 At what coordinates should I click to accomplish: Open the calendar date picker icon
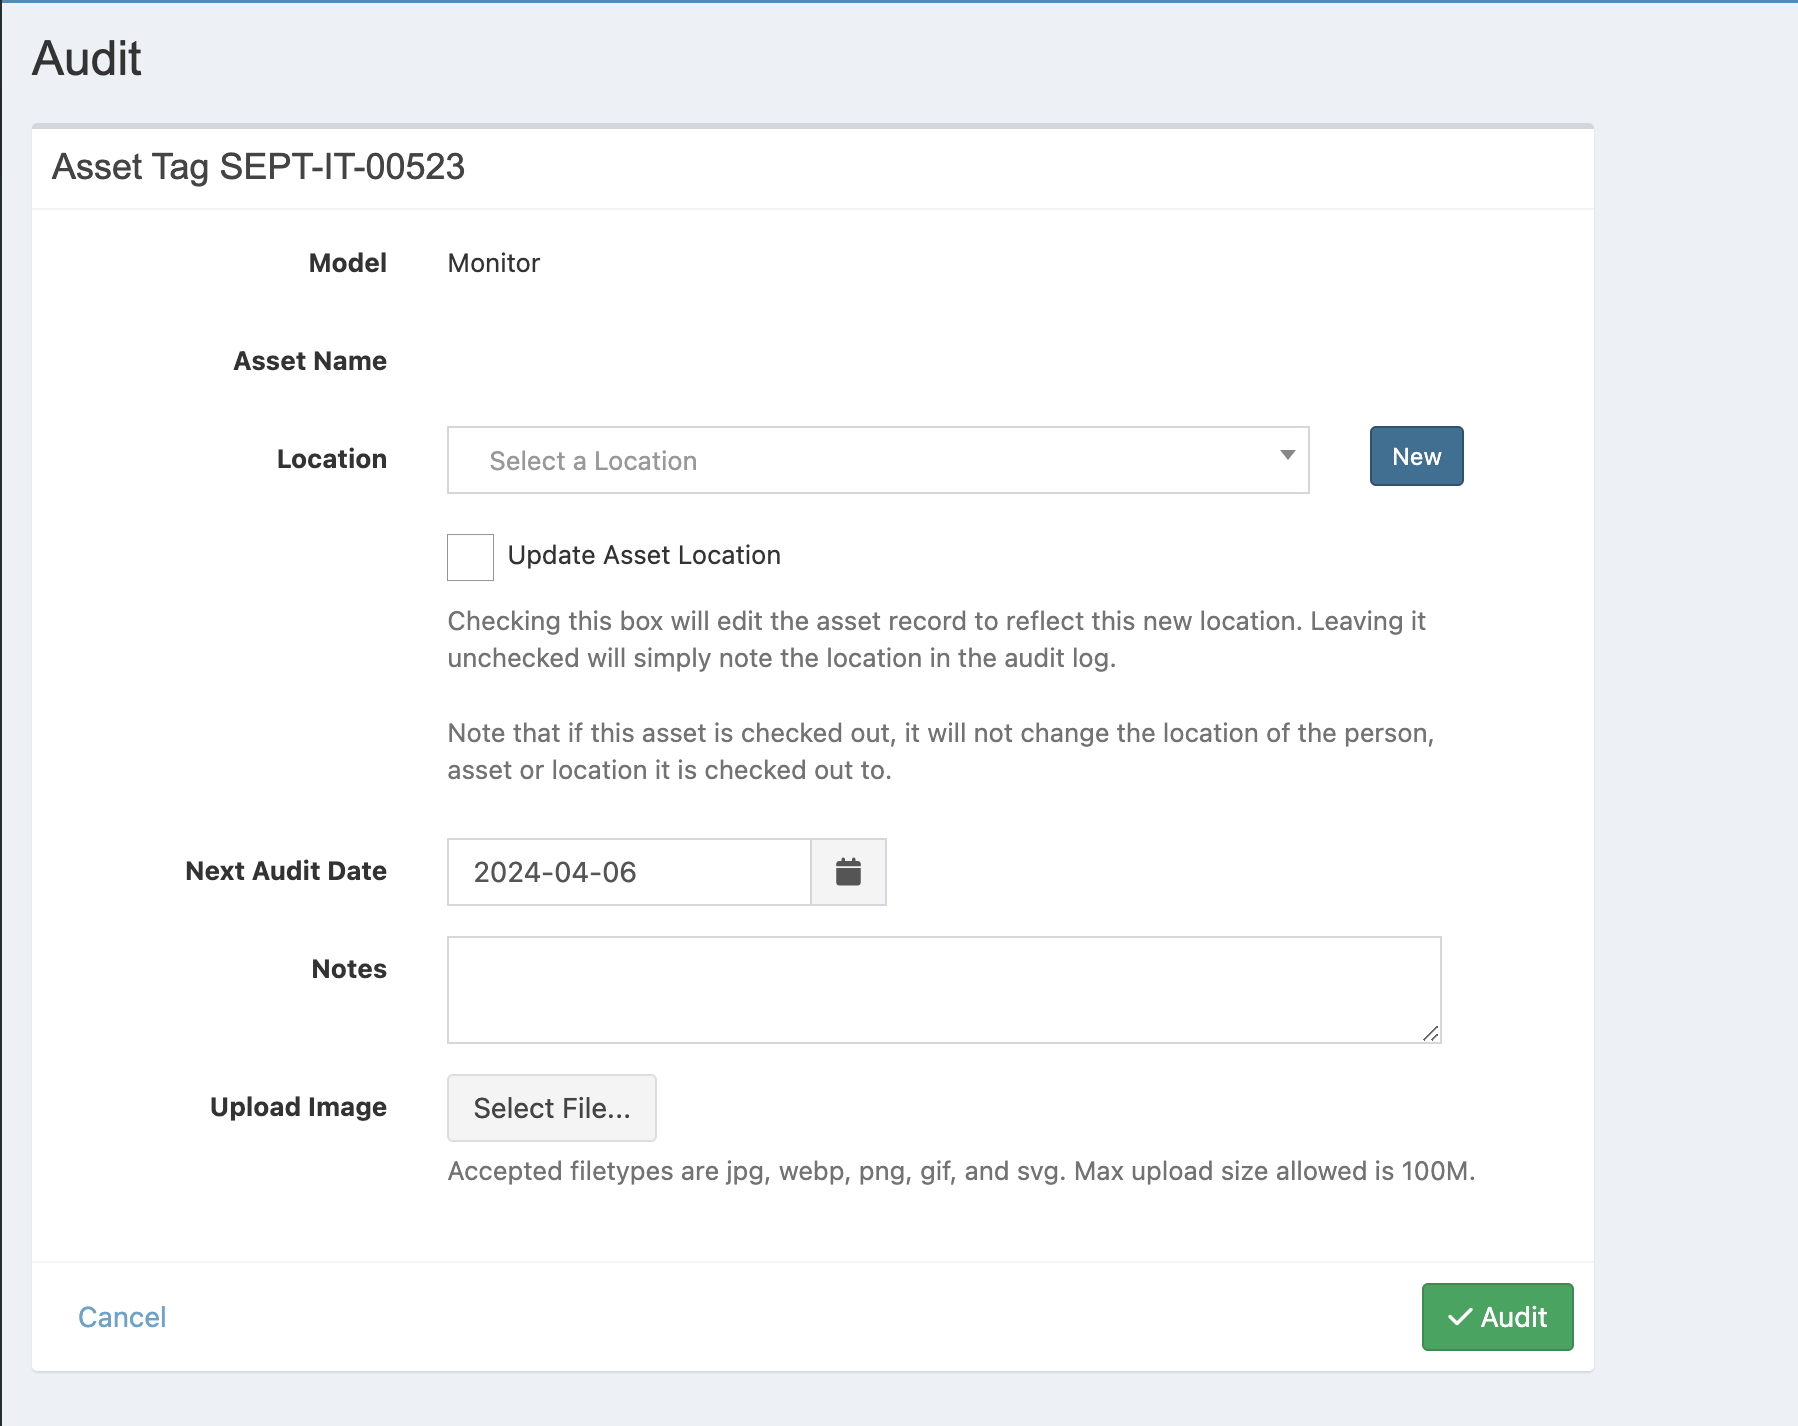(x=848, y=872)
